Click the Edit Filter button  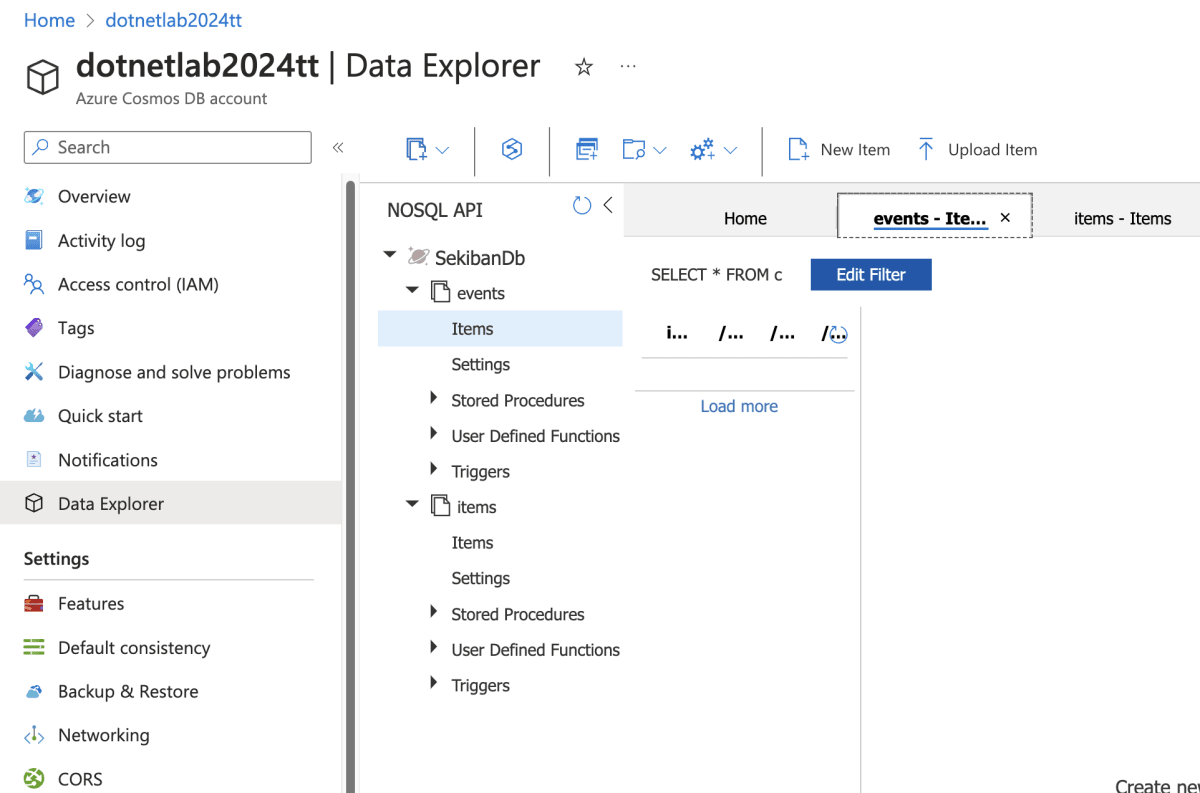[x=871, y=275]
